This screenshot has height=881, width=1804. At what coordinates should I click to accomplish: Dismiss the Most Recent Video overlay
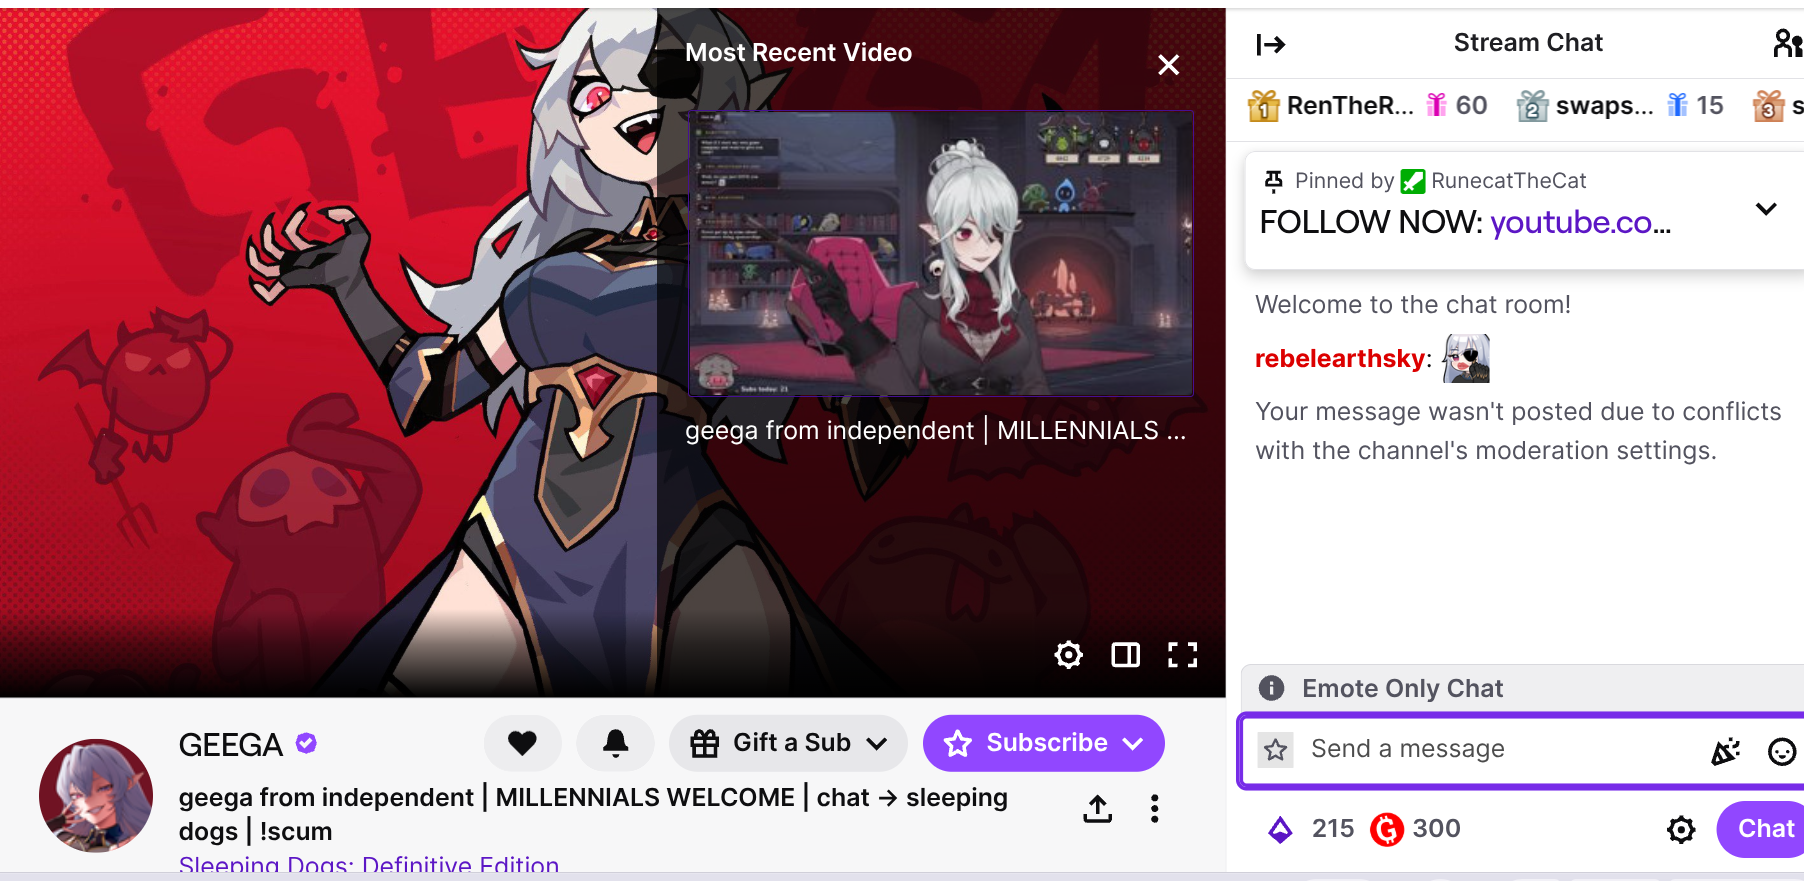tap(1168, 65)
